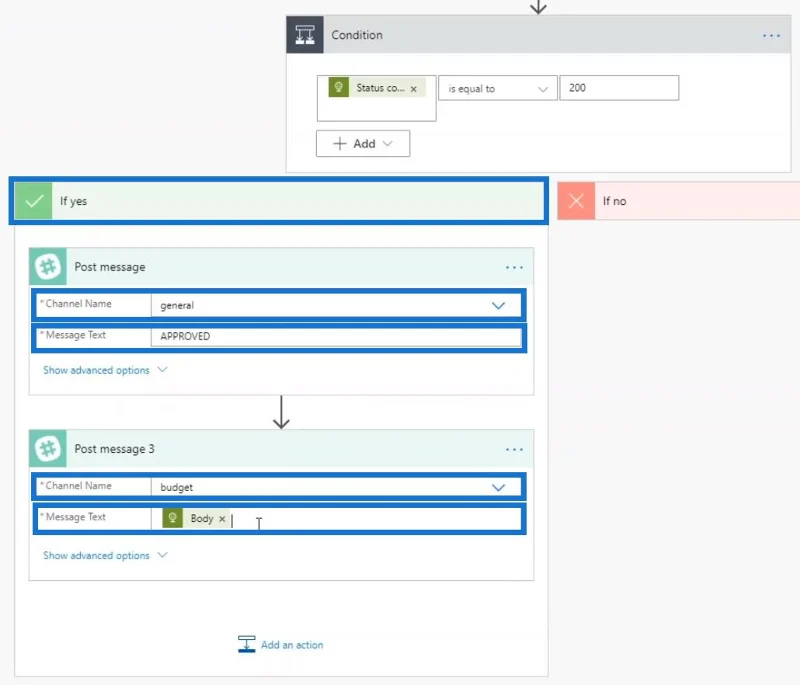The height and width of the screenshot is (685, 800).
Task: Click the Slack icon on Post message 3
Action: [48, 449]
